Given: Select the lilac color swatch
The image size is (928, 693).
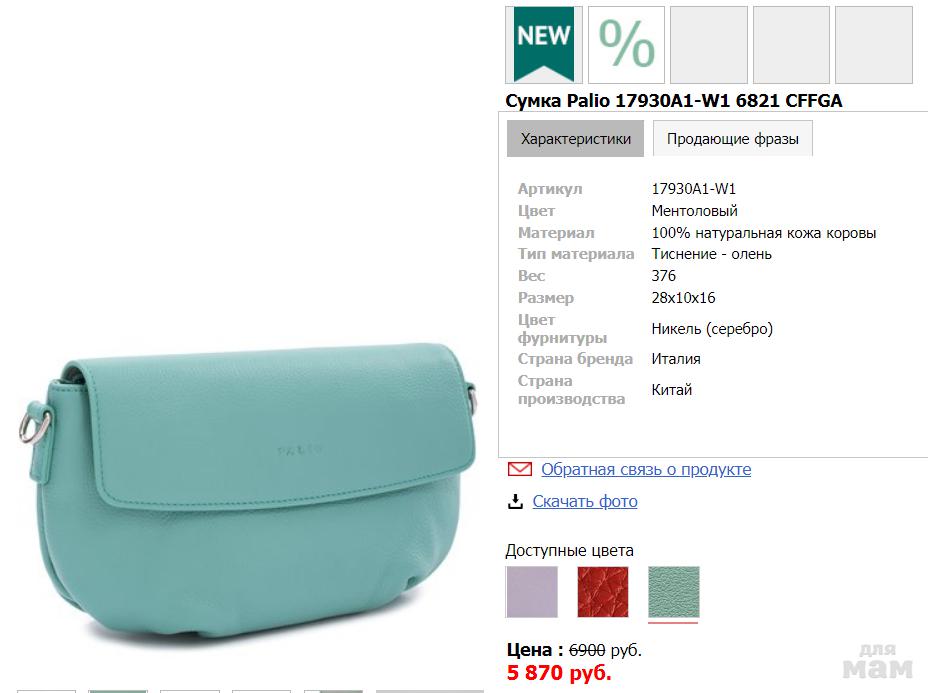Looking at the screenshot, I should point(532,592).
